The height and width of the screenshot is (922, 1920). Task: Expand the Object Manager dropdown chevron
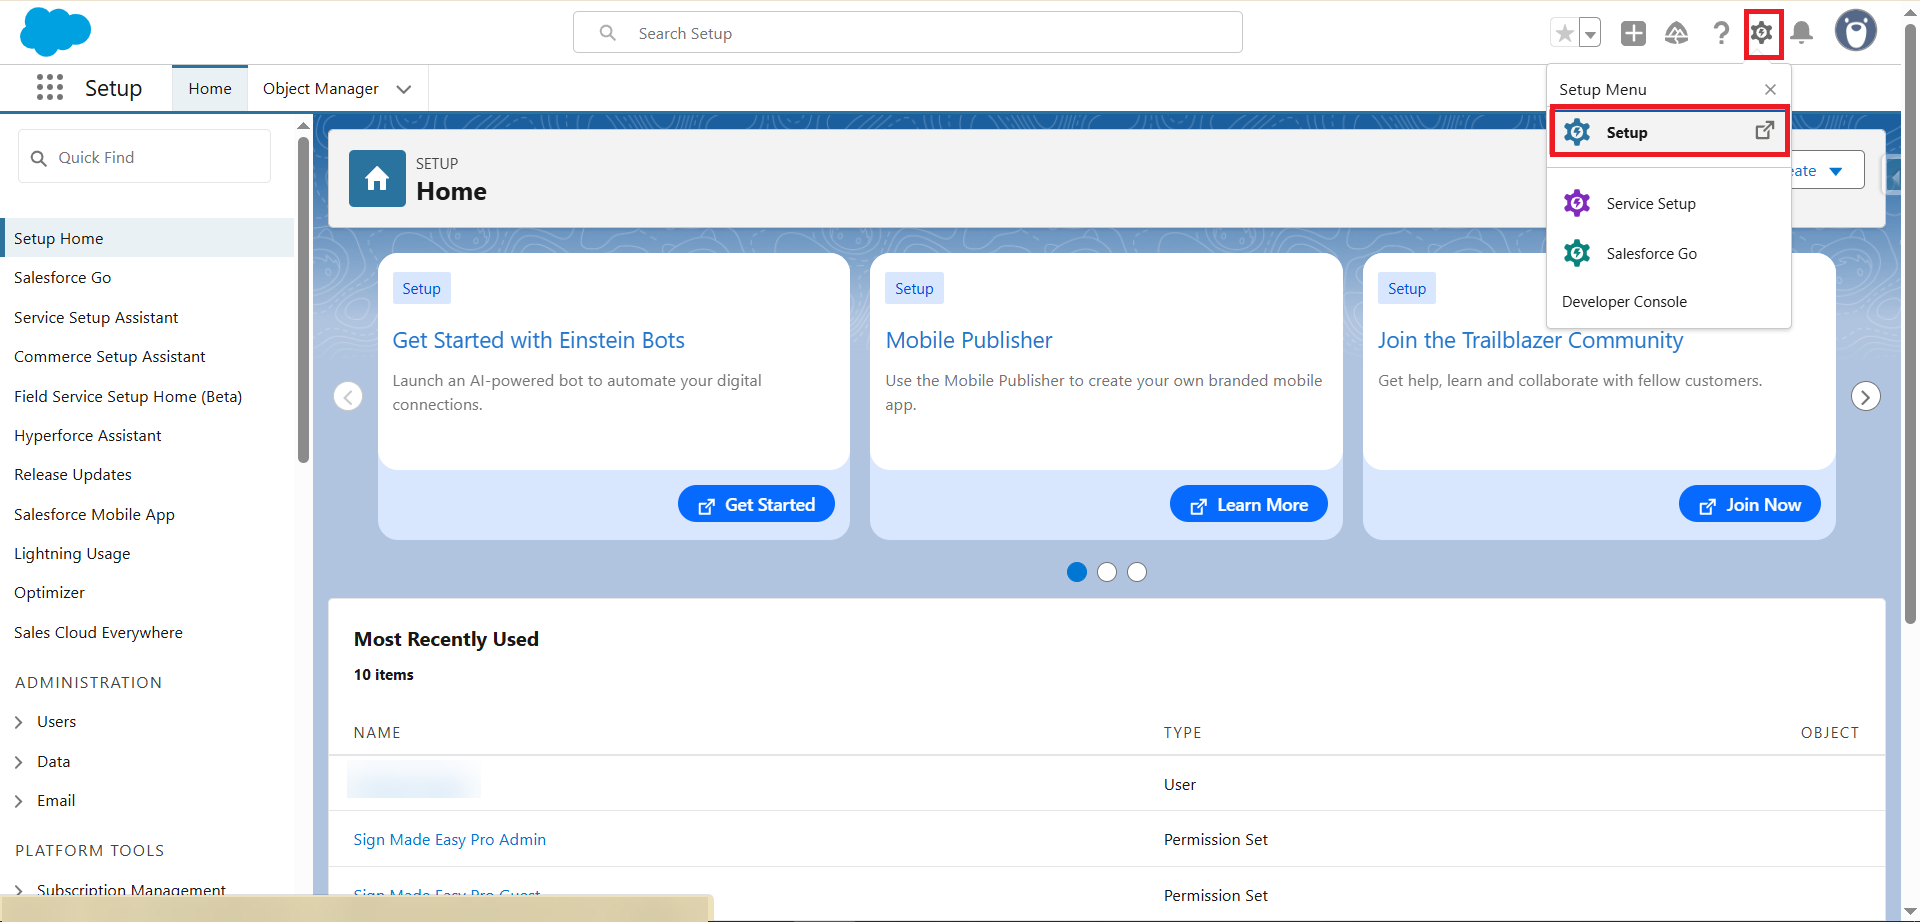(x=404, y=89)
